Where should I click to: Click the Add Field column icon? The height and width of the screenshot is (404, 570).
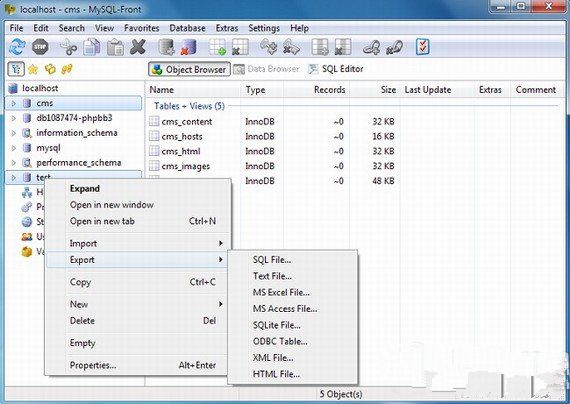[320, 47]
